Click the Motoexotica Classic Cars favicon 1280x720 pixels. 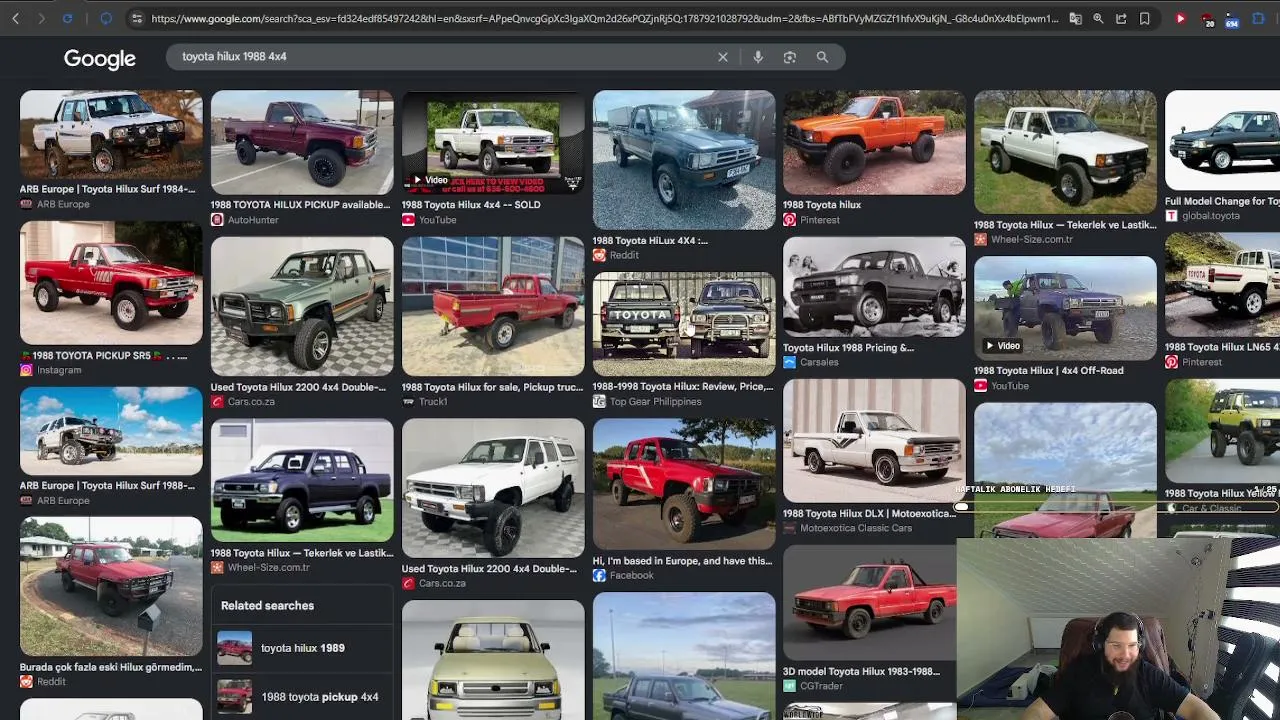789,528
